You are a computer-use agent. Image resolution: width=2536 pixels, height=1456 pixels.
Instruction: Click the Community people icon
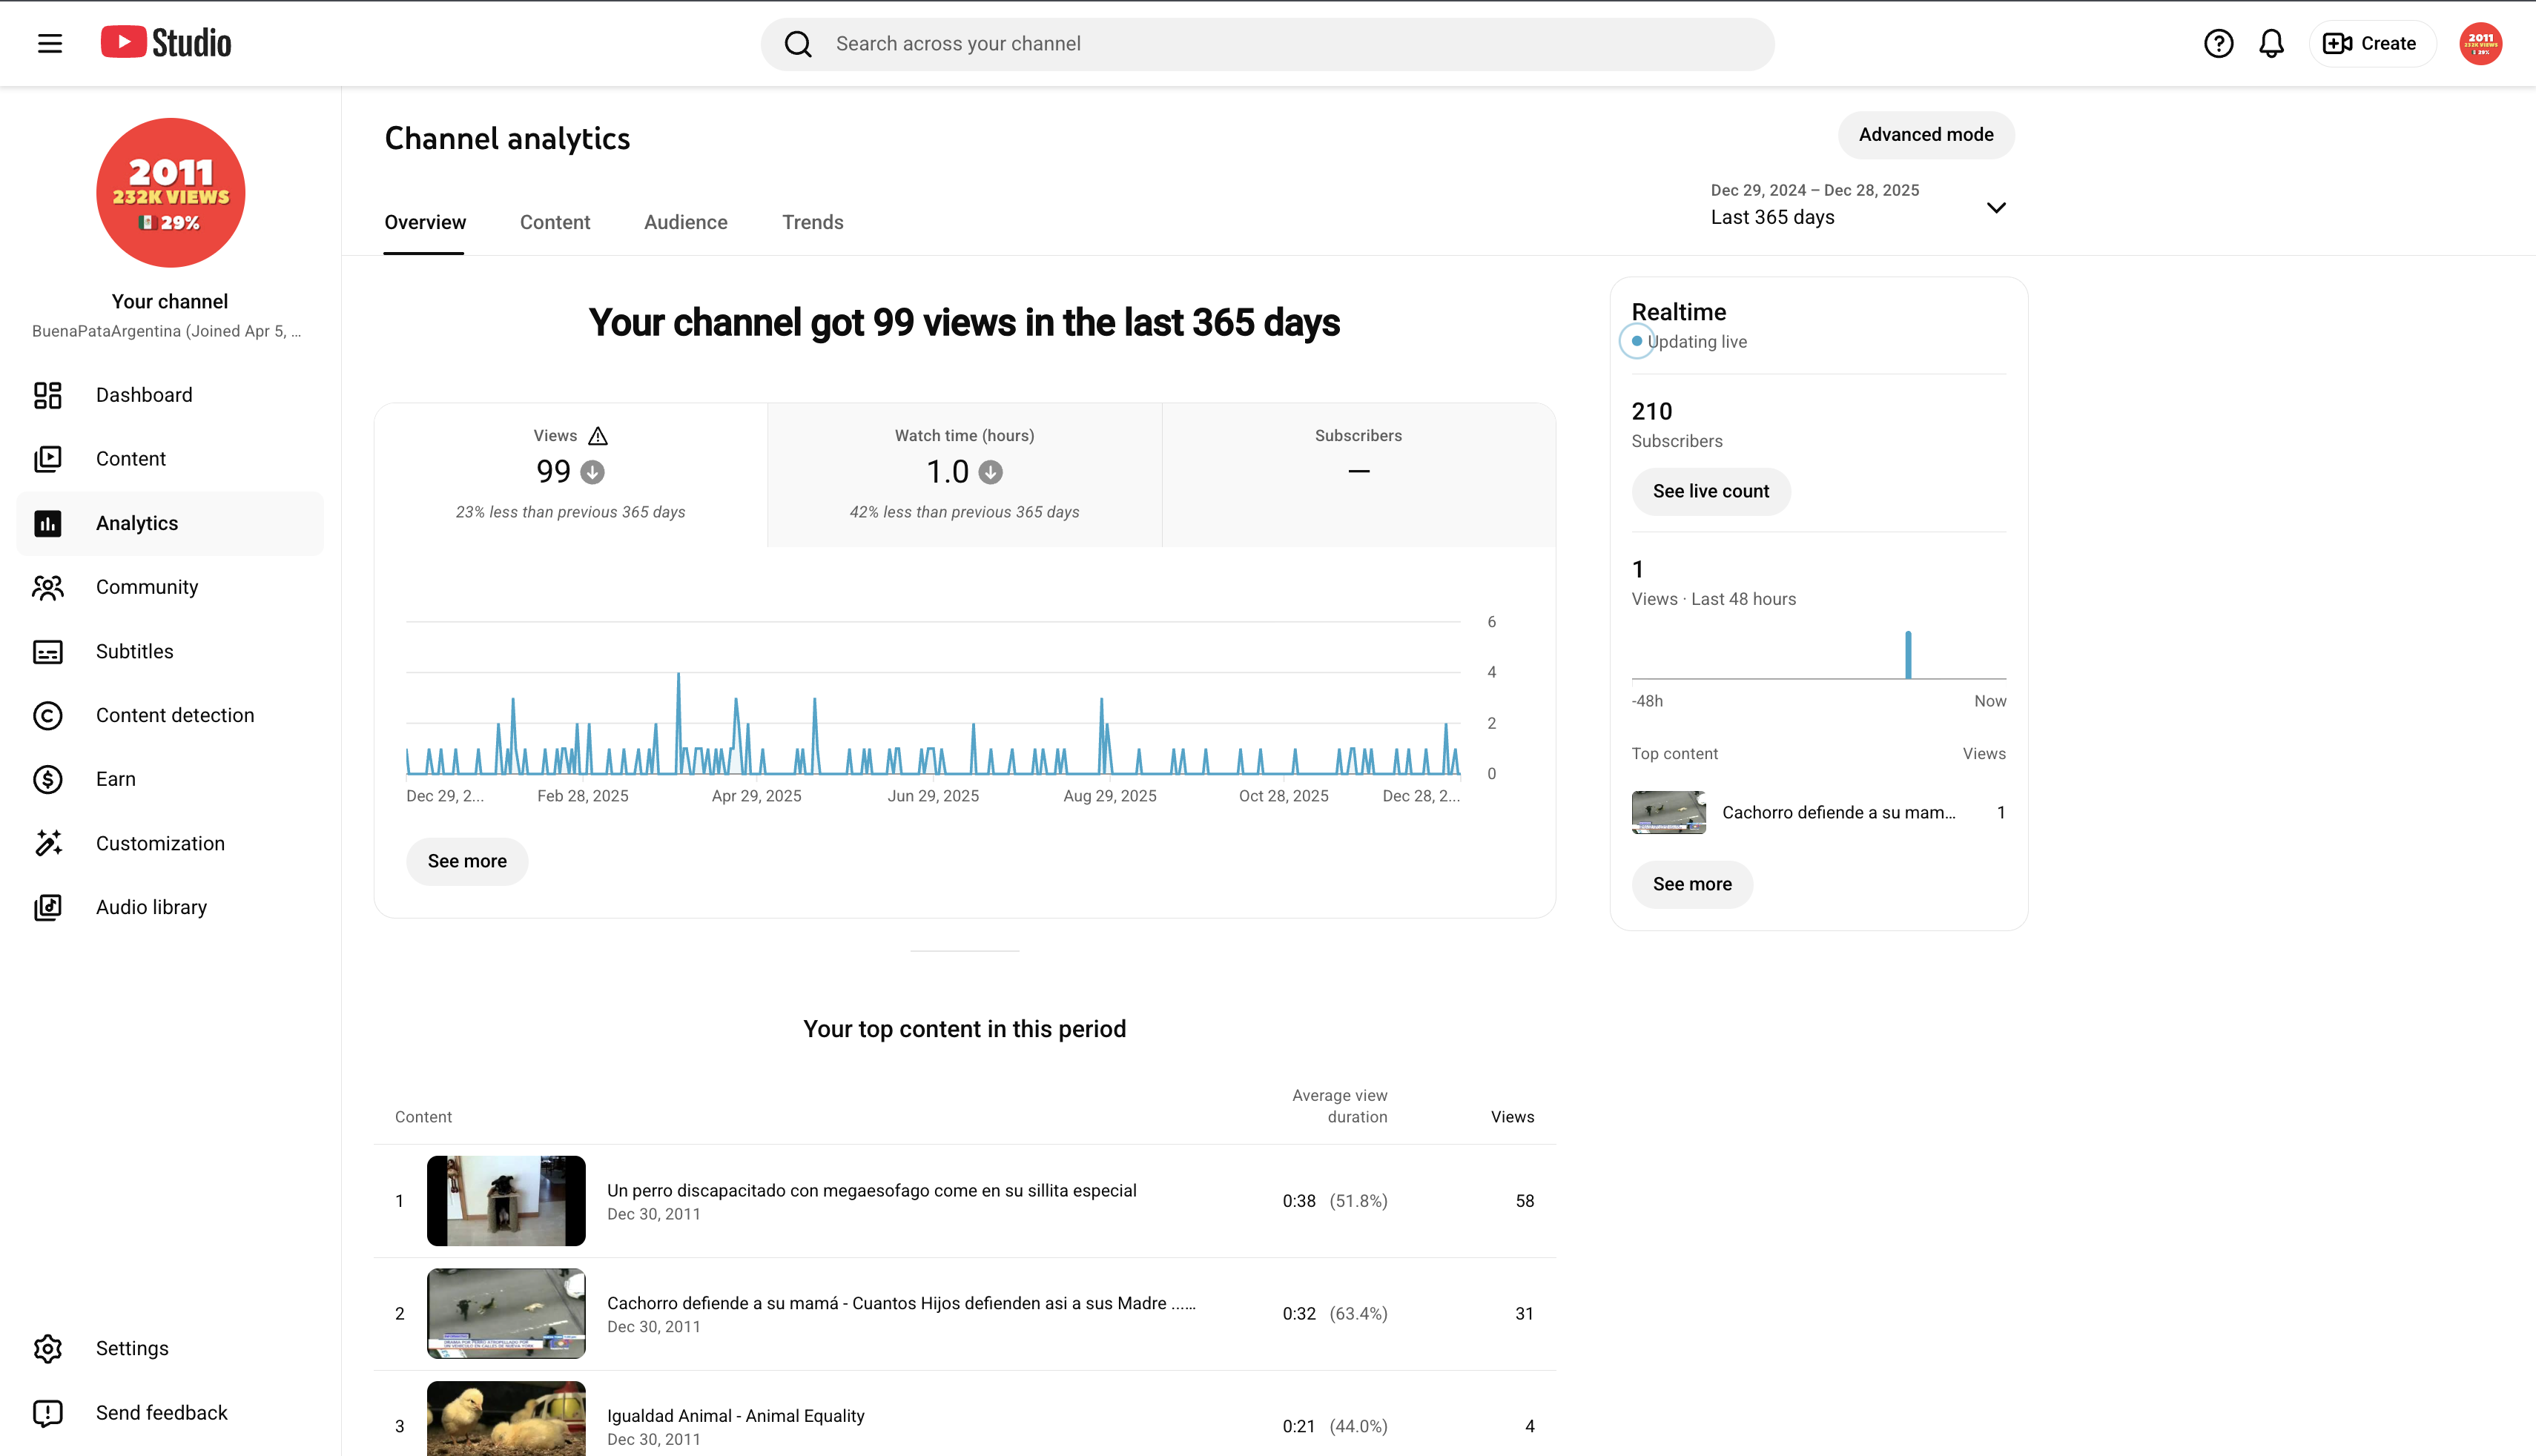pyautogui.click(x=48, y=587)
